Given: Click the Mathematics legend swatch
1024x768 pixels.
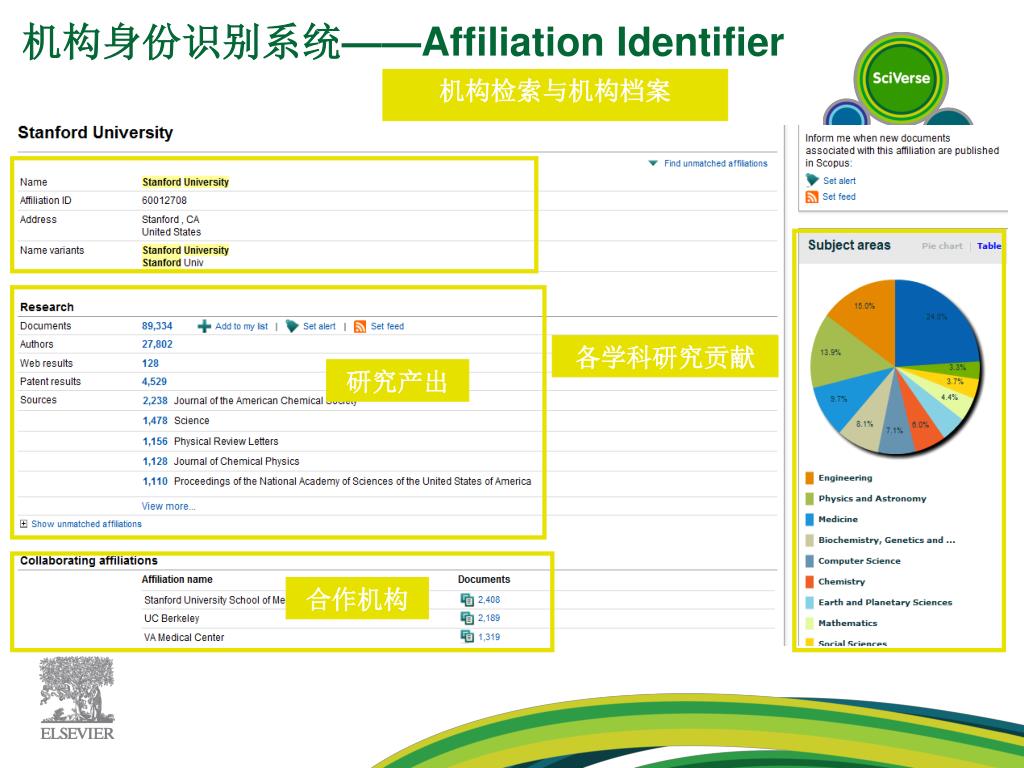Looking at the screenshot, I should pyautogui.click(x=810, y=623).
